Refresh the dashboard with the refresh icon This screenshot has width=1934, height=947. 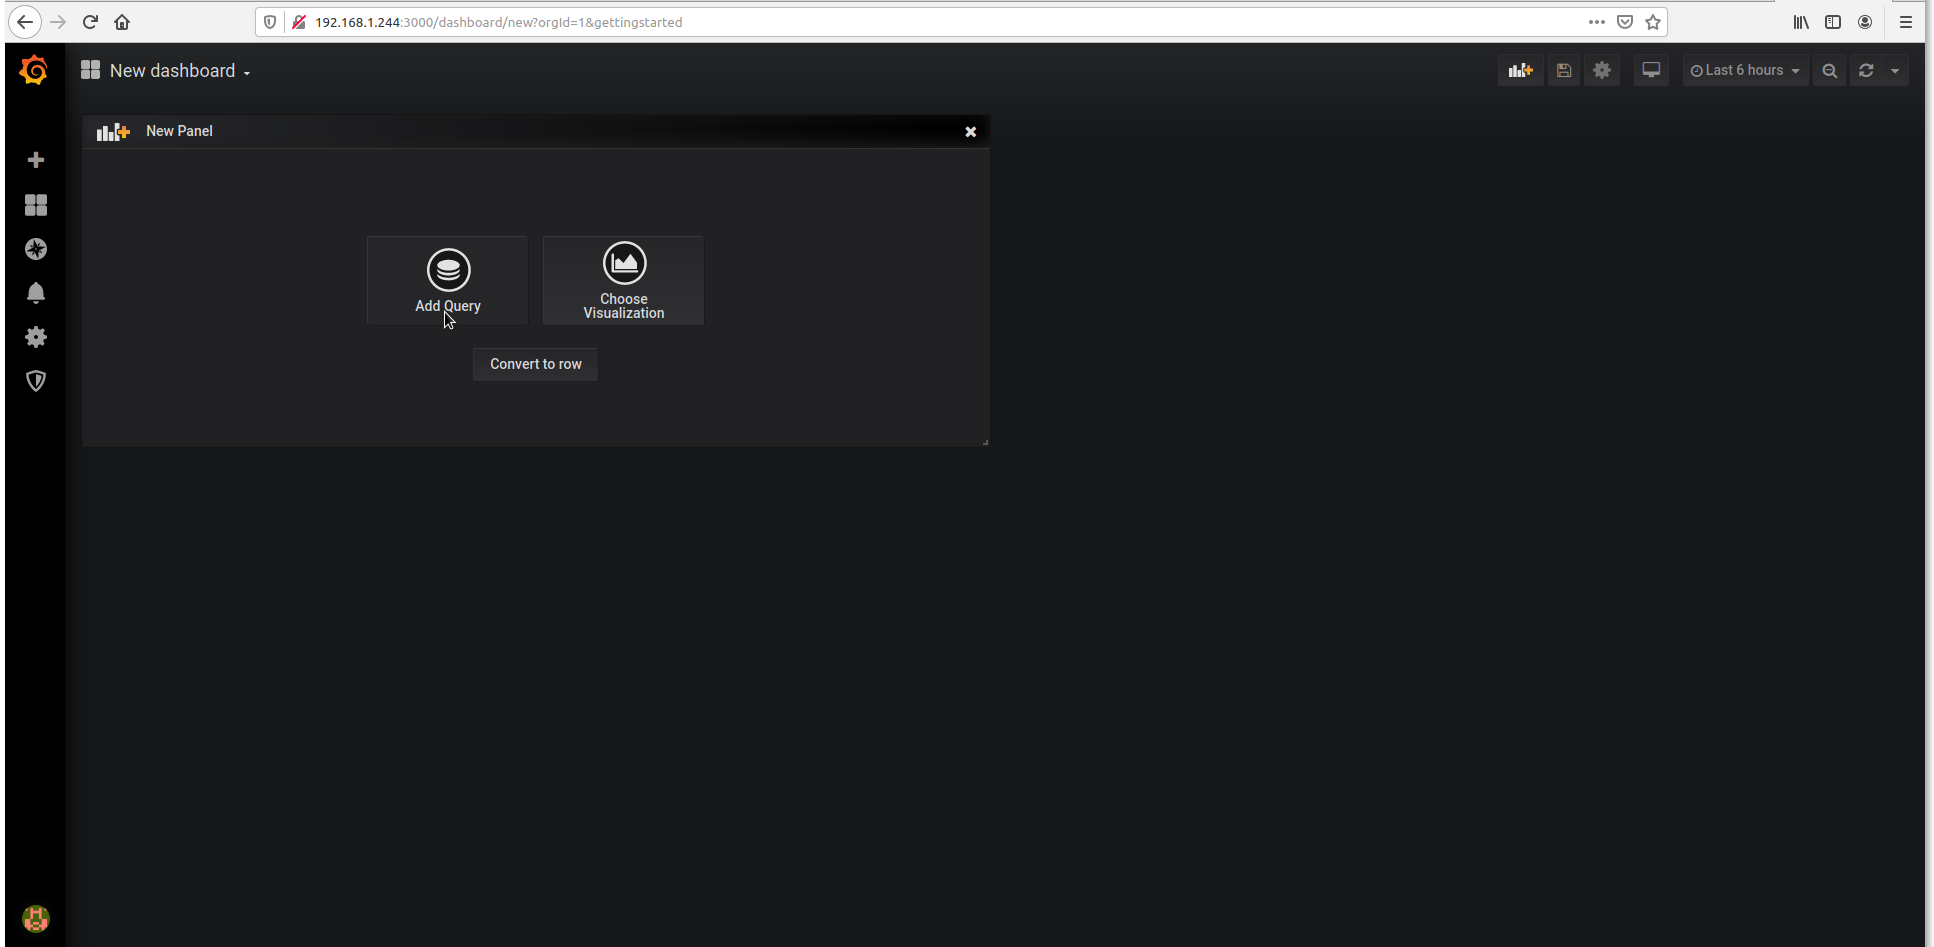(1866, 70)
